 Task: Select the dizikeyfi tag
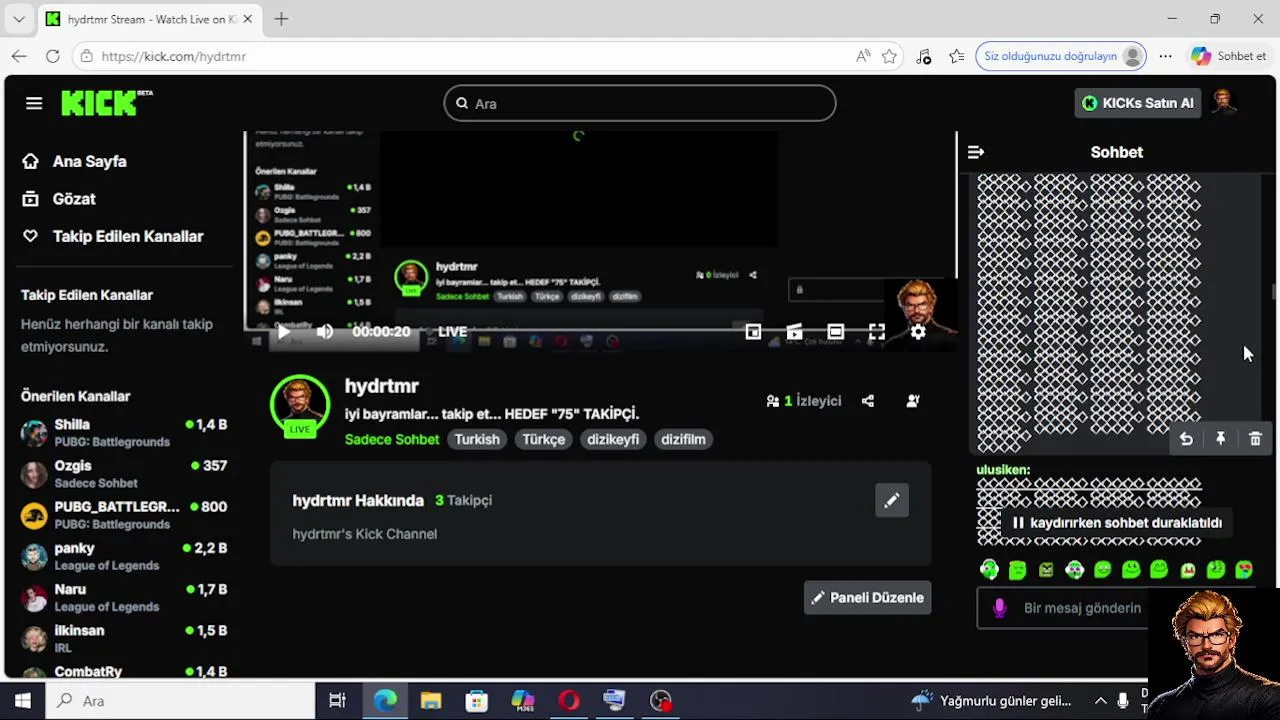[613, 439]
